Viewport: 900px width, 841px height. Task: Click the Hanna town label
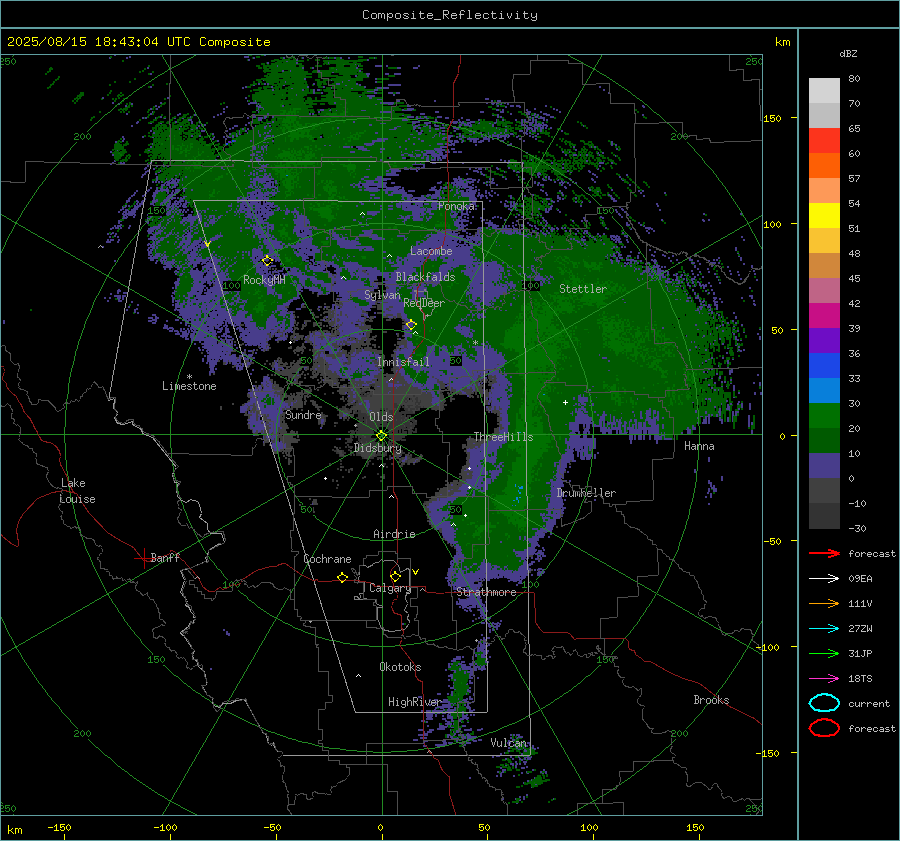[699, 446]
